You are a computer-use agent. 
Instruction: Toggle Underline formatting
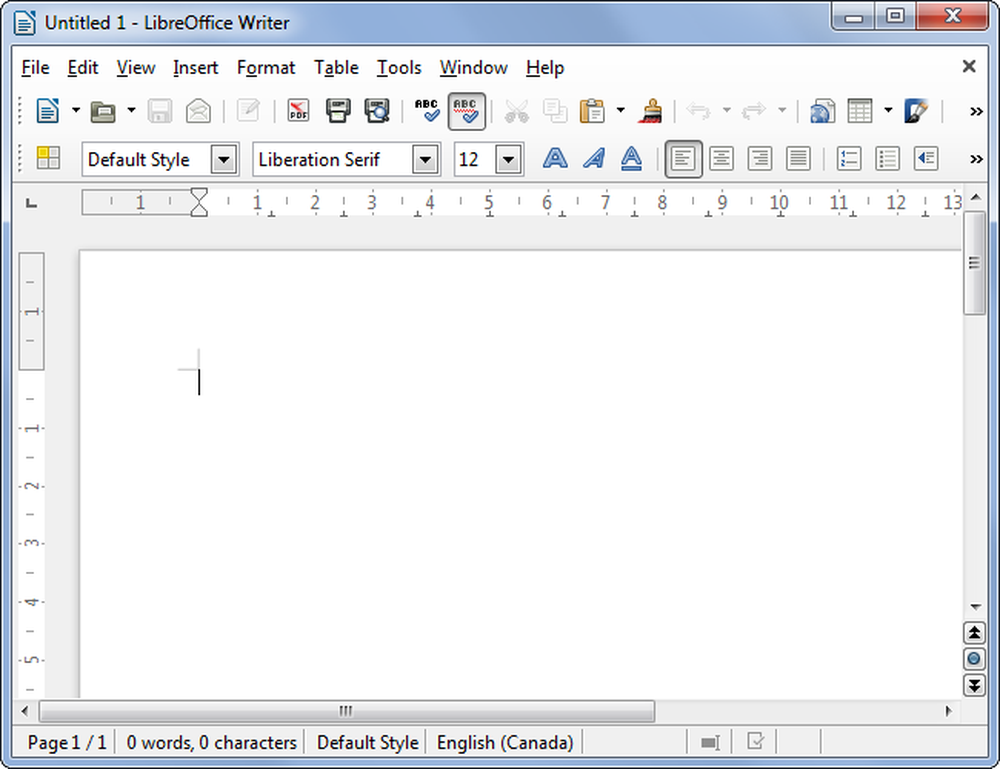tap(631, 158)
